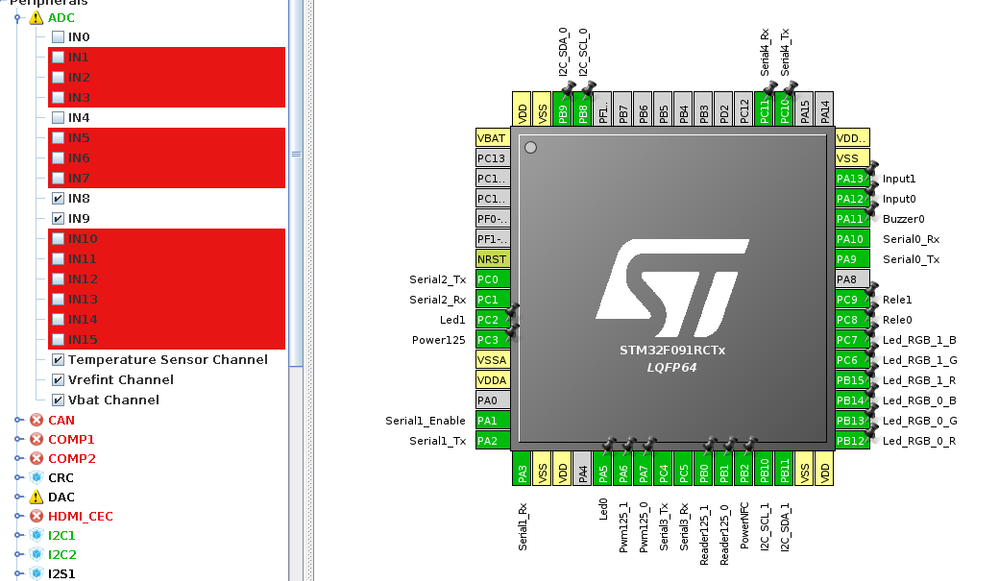Click the panel splitter handle
Viewport: 999px width, 581px height.
308,290
